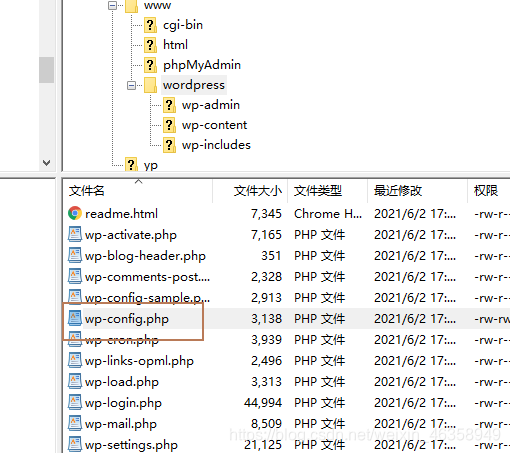The height and width of the screenshot is (453, 510).
Task: Click the left pane scrollbar thumb
Action: (46, 70)
